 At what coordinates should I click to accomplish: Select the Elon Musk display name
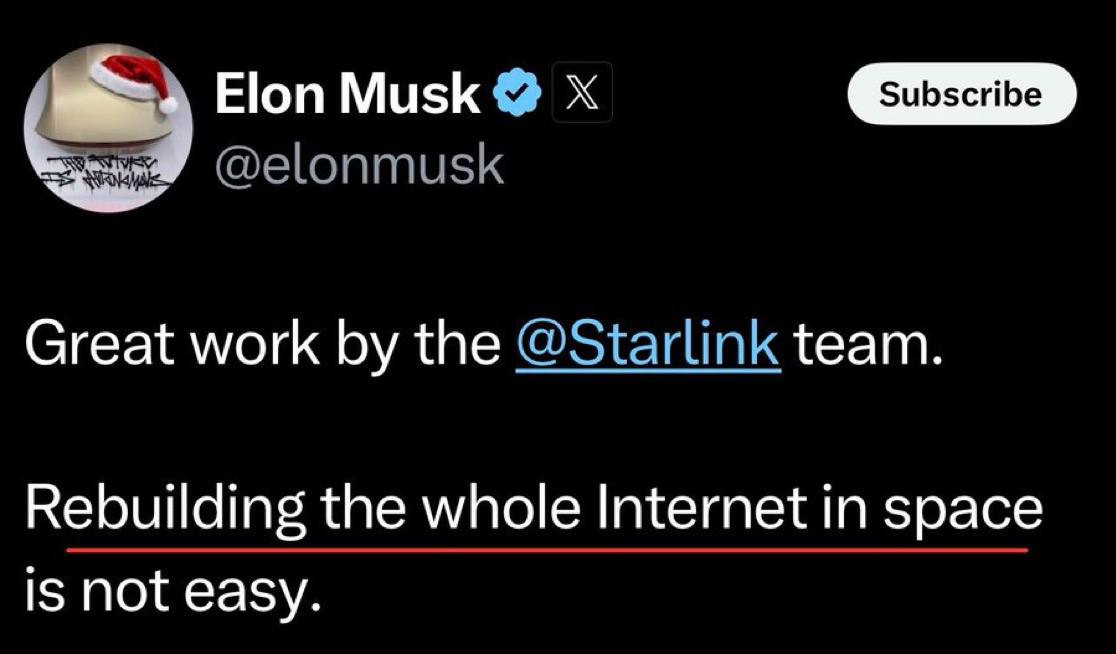coord(349,96)
